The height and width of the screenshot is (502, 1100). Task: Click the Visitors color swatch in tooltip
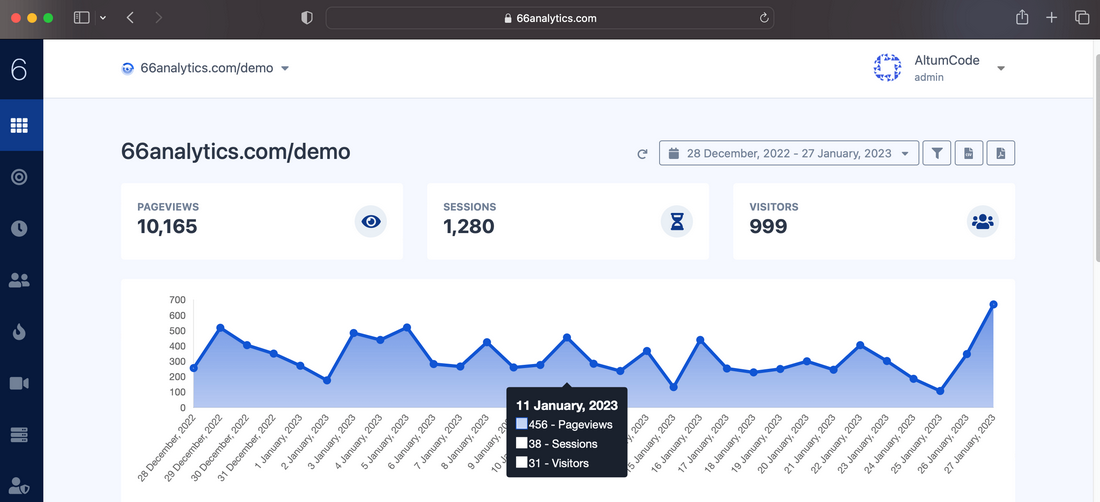point(521,462)
